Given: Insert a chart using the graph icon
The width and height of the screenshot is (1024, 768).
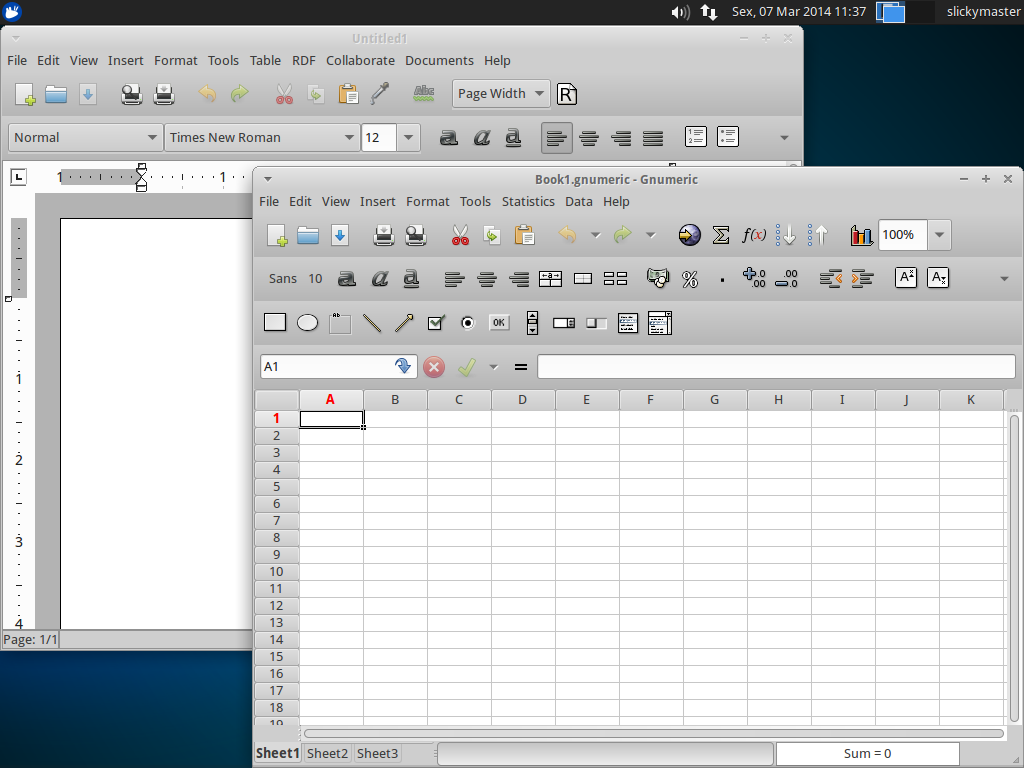Looking at the screenshot, I should pyautogui.click(x=861, y=236).
